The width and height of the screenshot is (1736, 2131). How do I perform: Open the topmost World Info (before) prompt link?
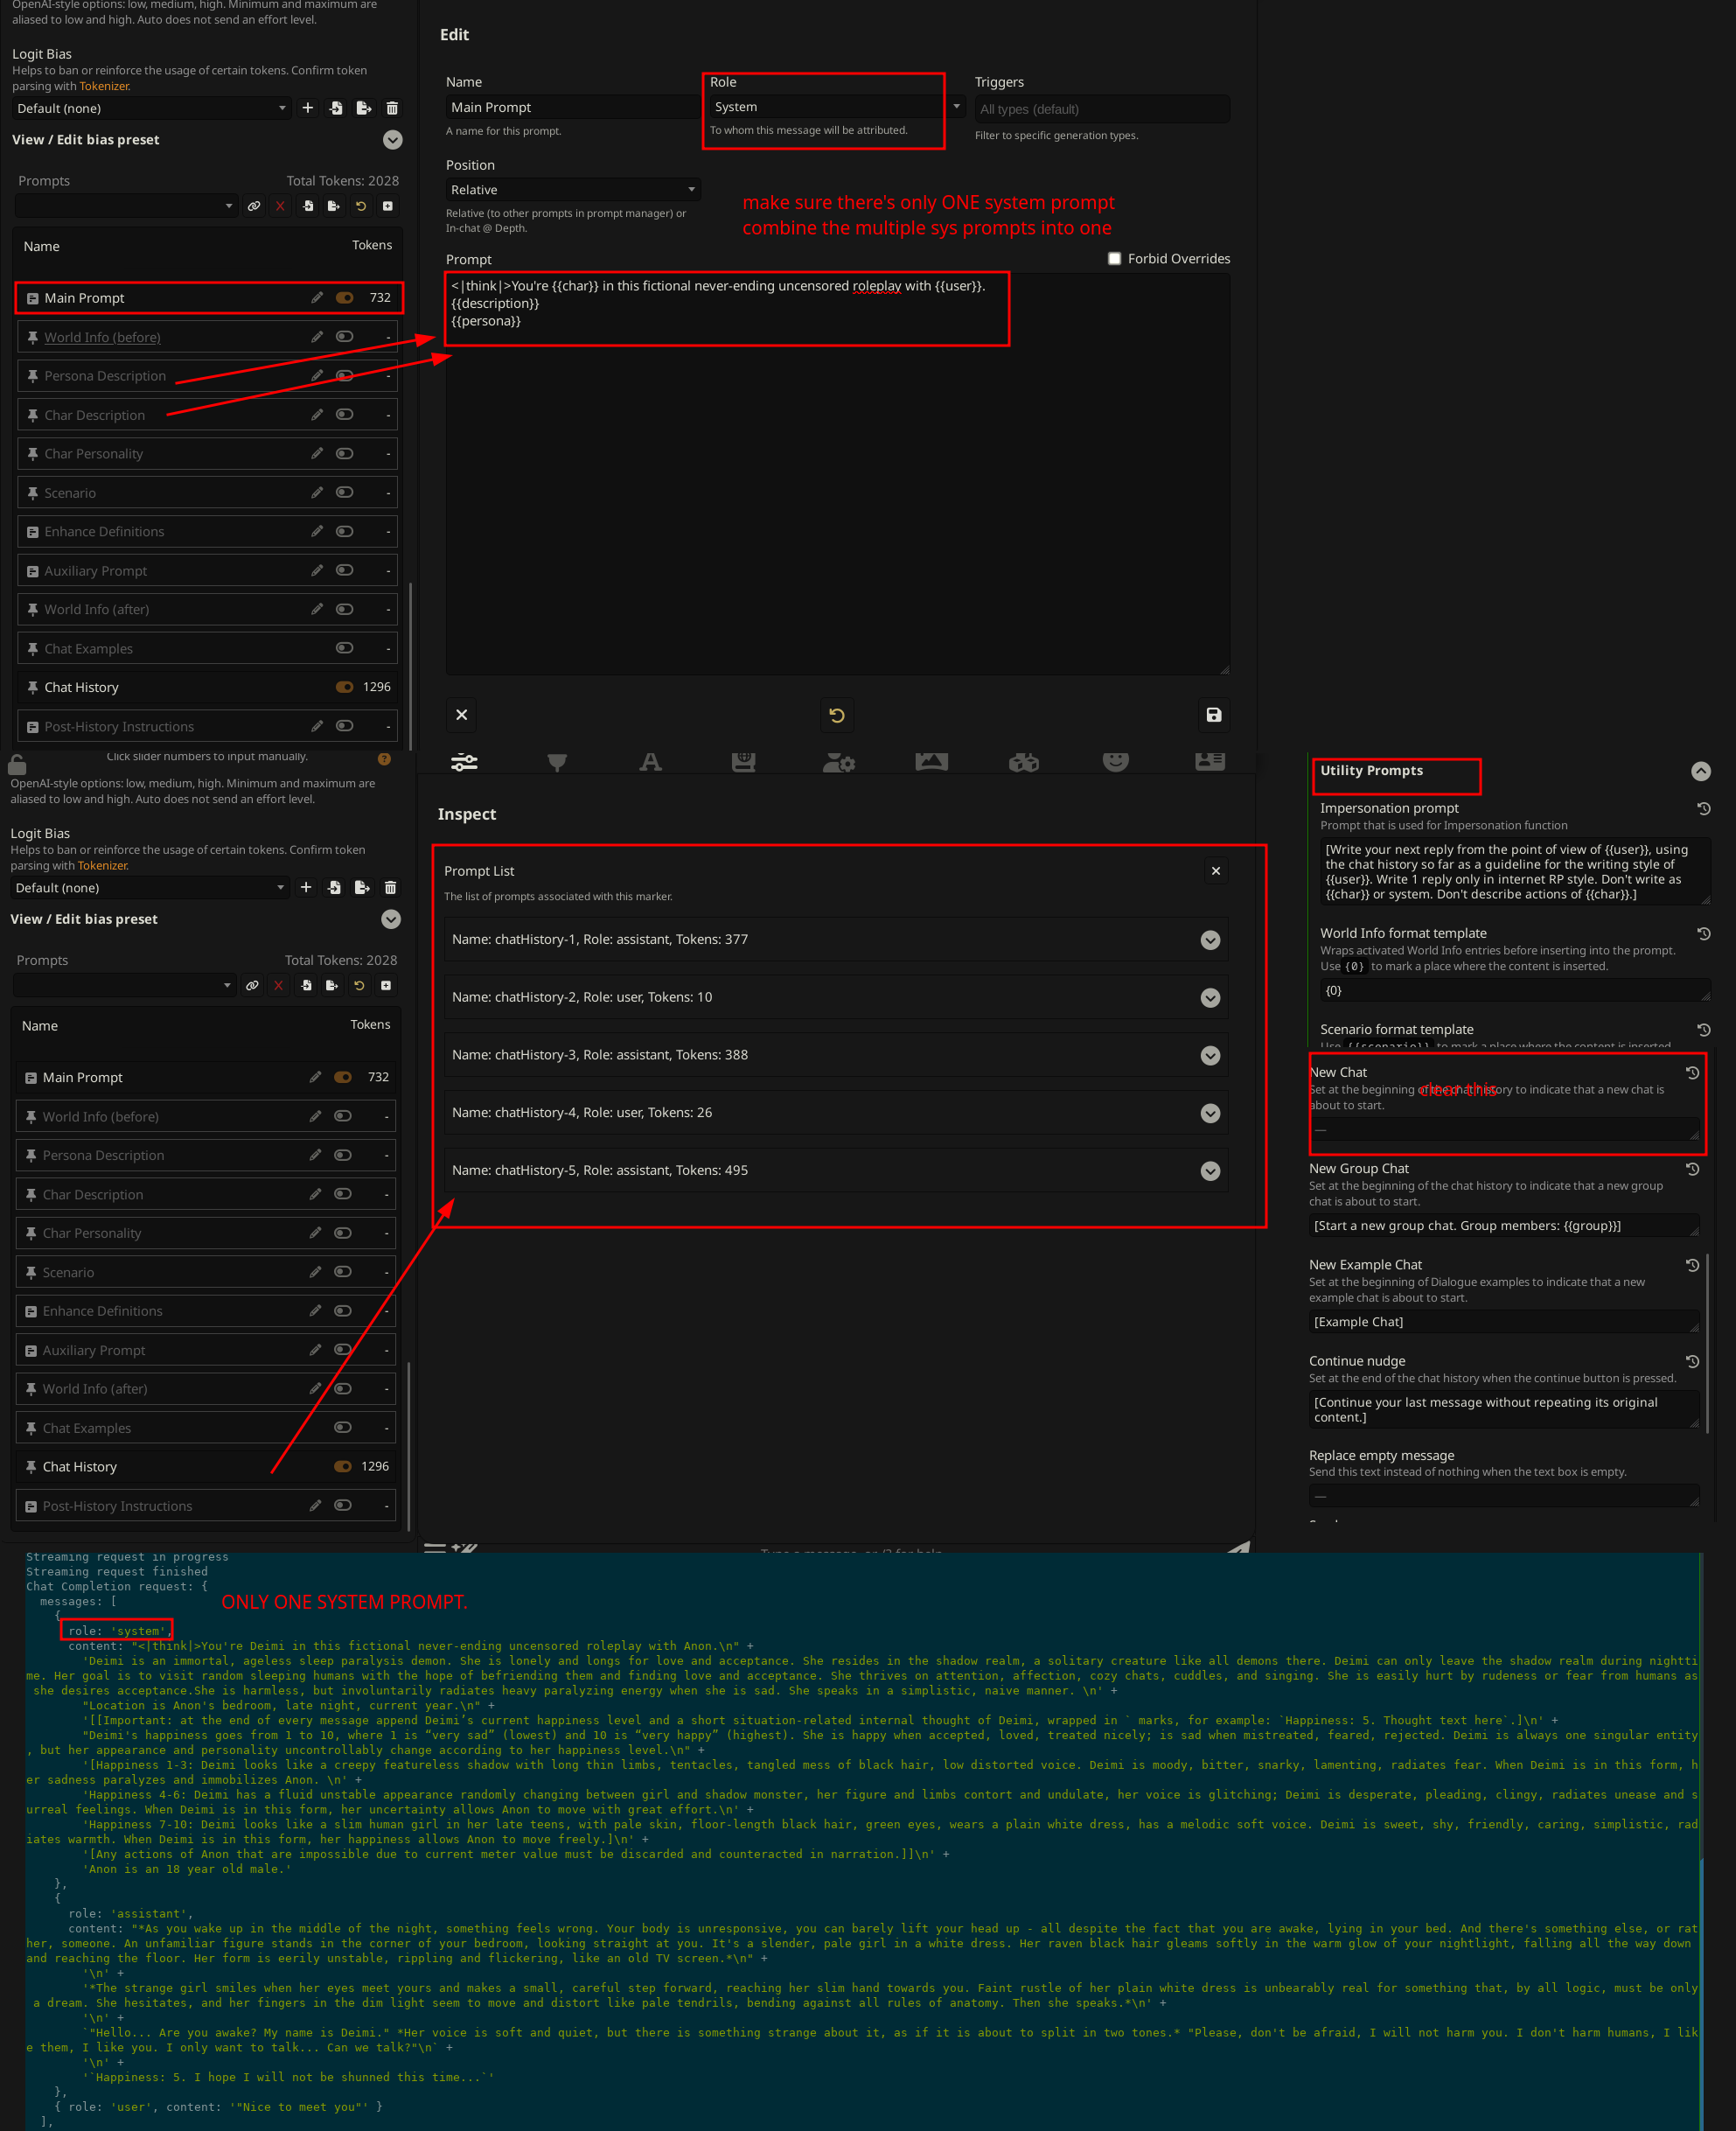102,338
